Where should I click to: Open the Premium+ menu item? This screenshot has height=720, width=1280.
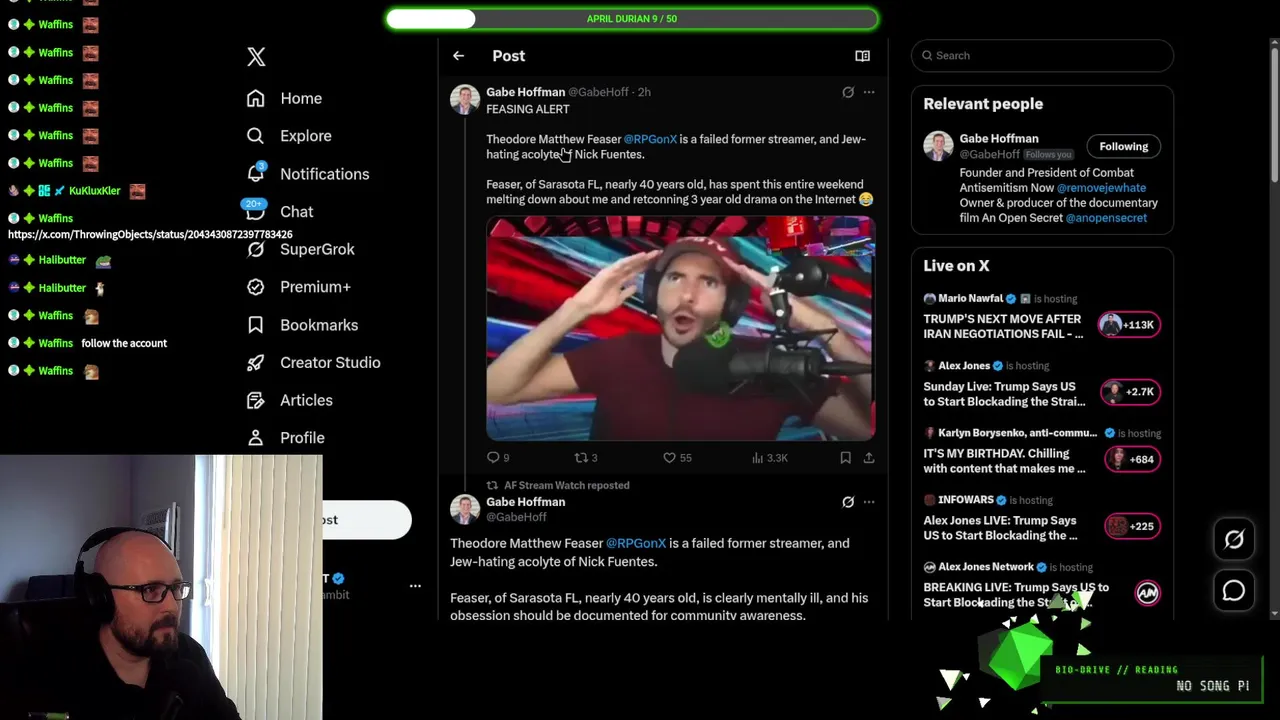[315, 287]
